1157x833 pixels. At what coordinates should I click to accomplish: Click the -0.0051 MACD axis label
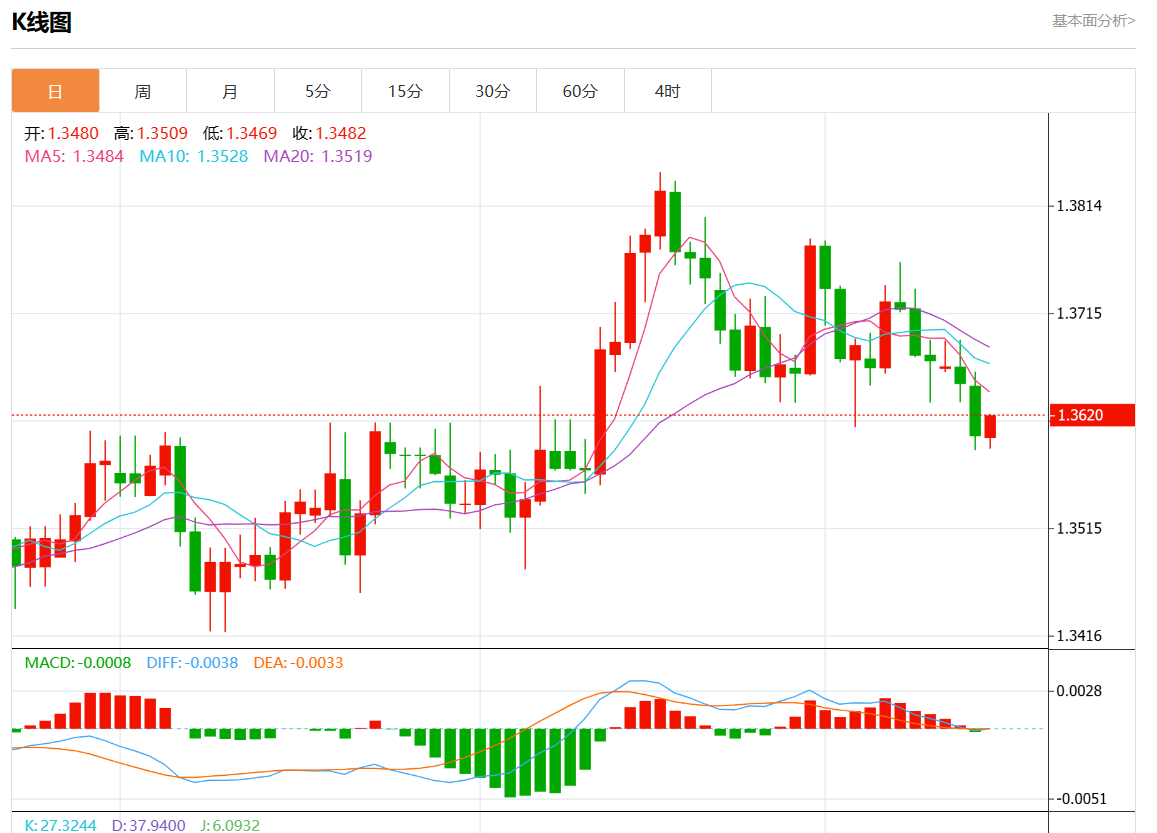coord(1081,799)
